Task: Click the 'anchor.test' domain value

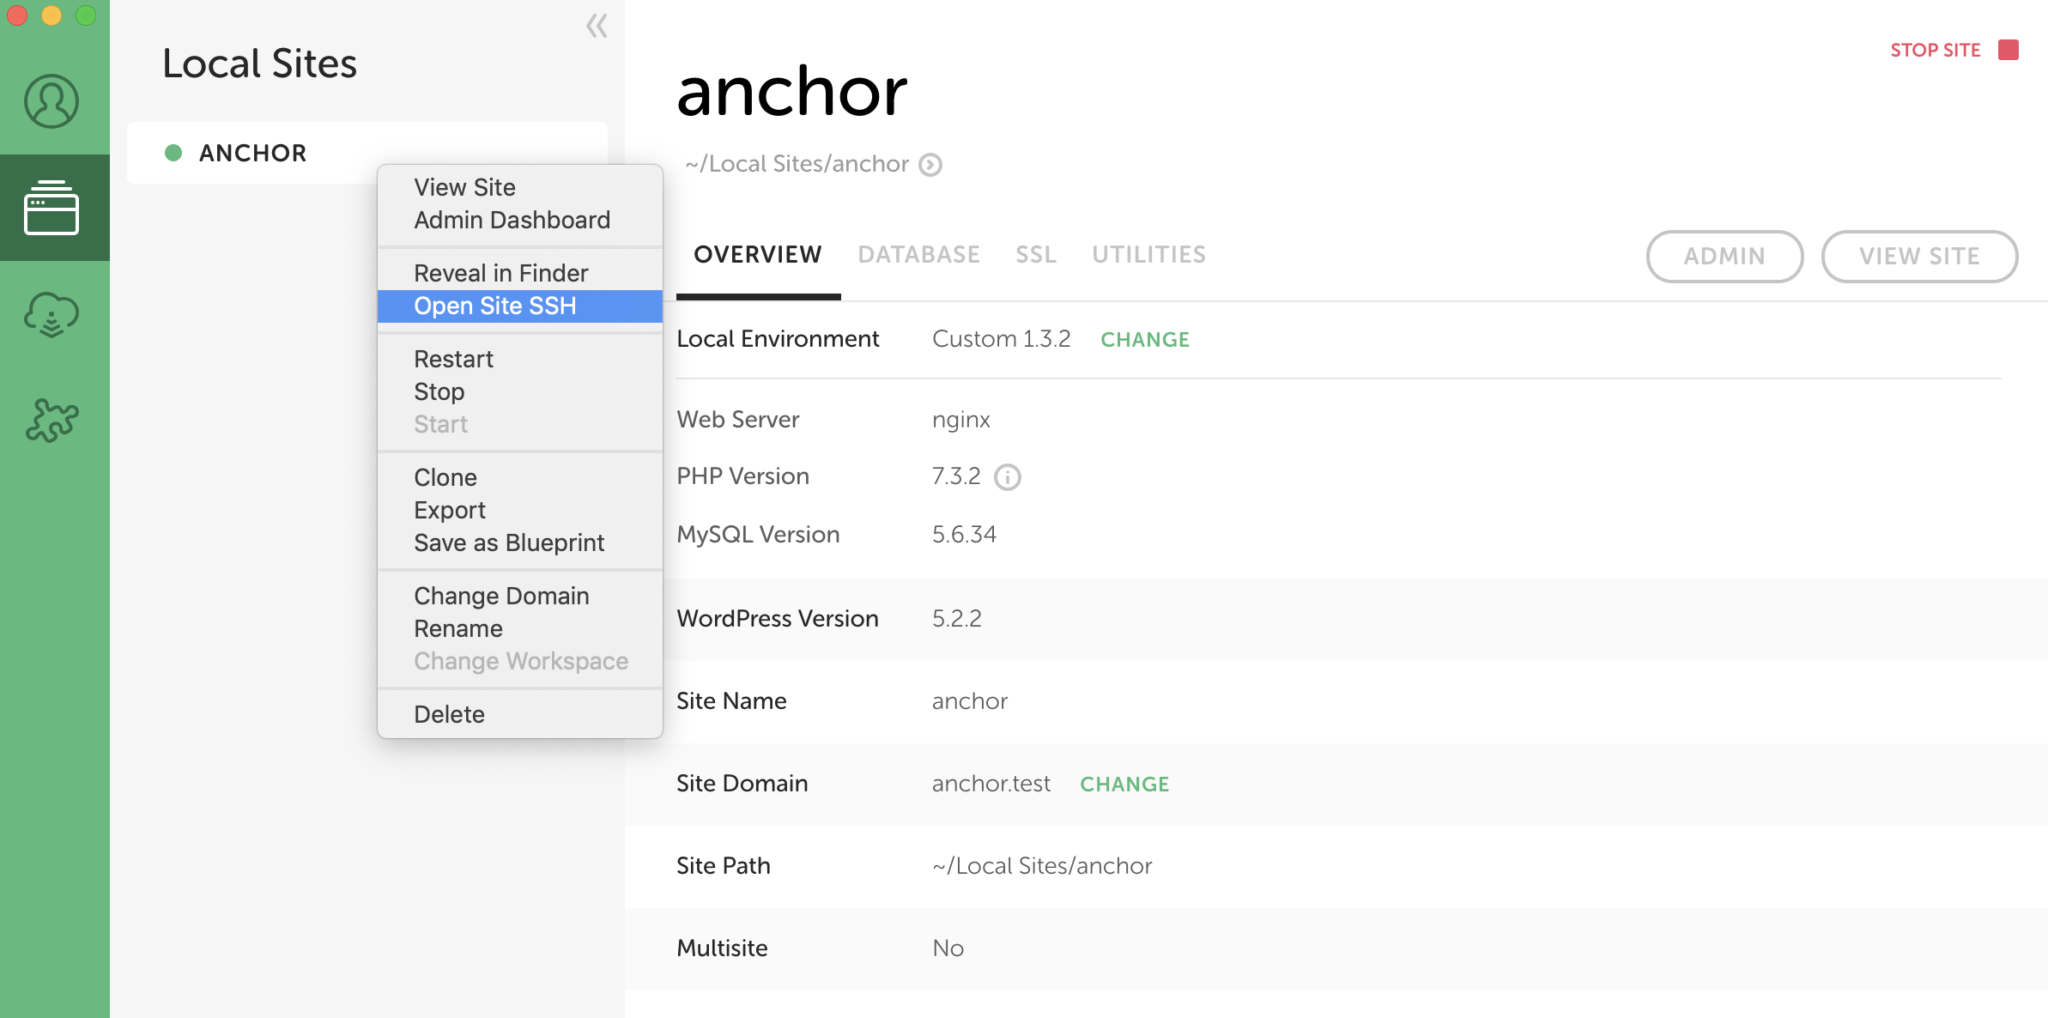Action: coord(991,784)
